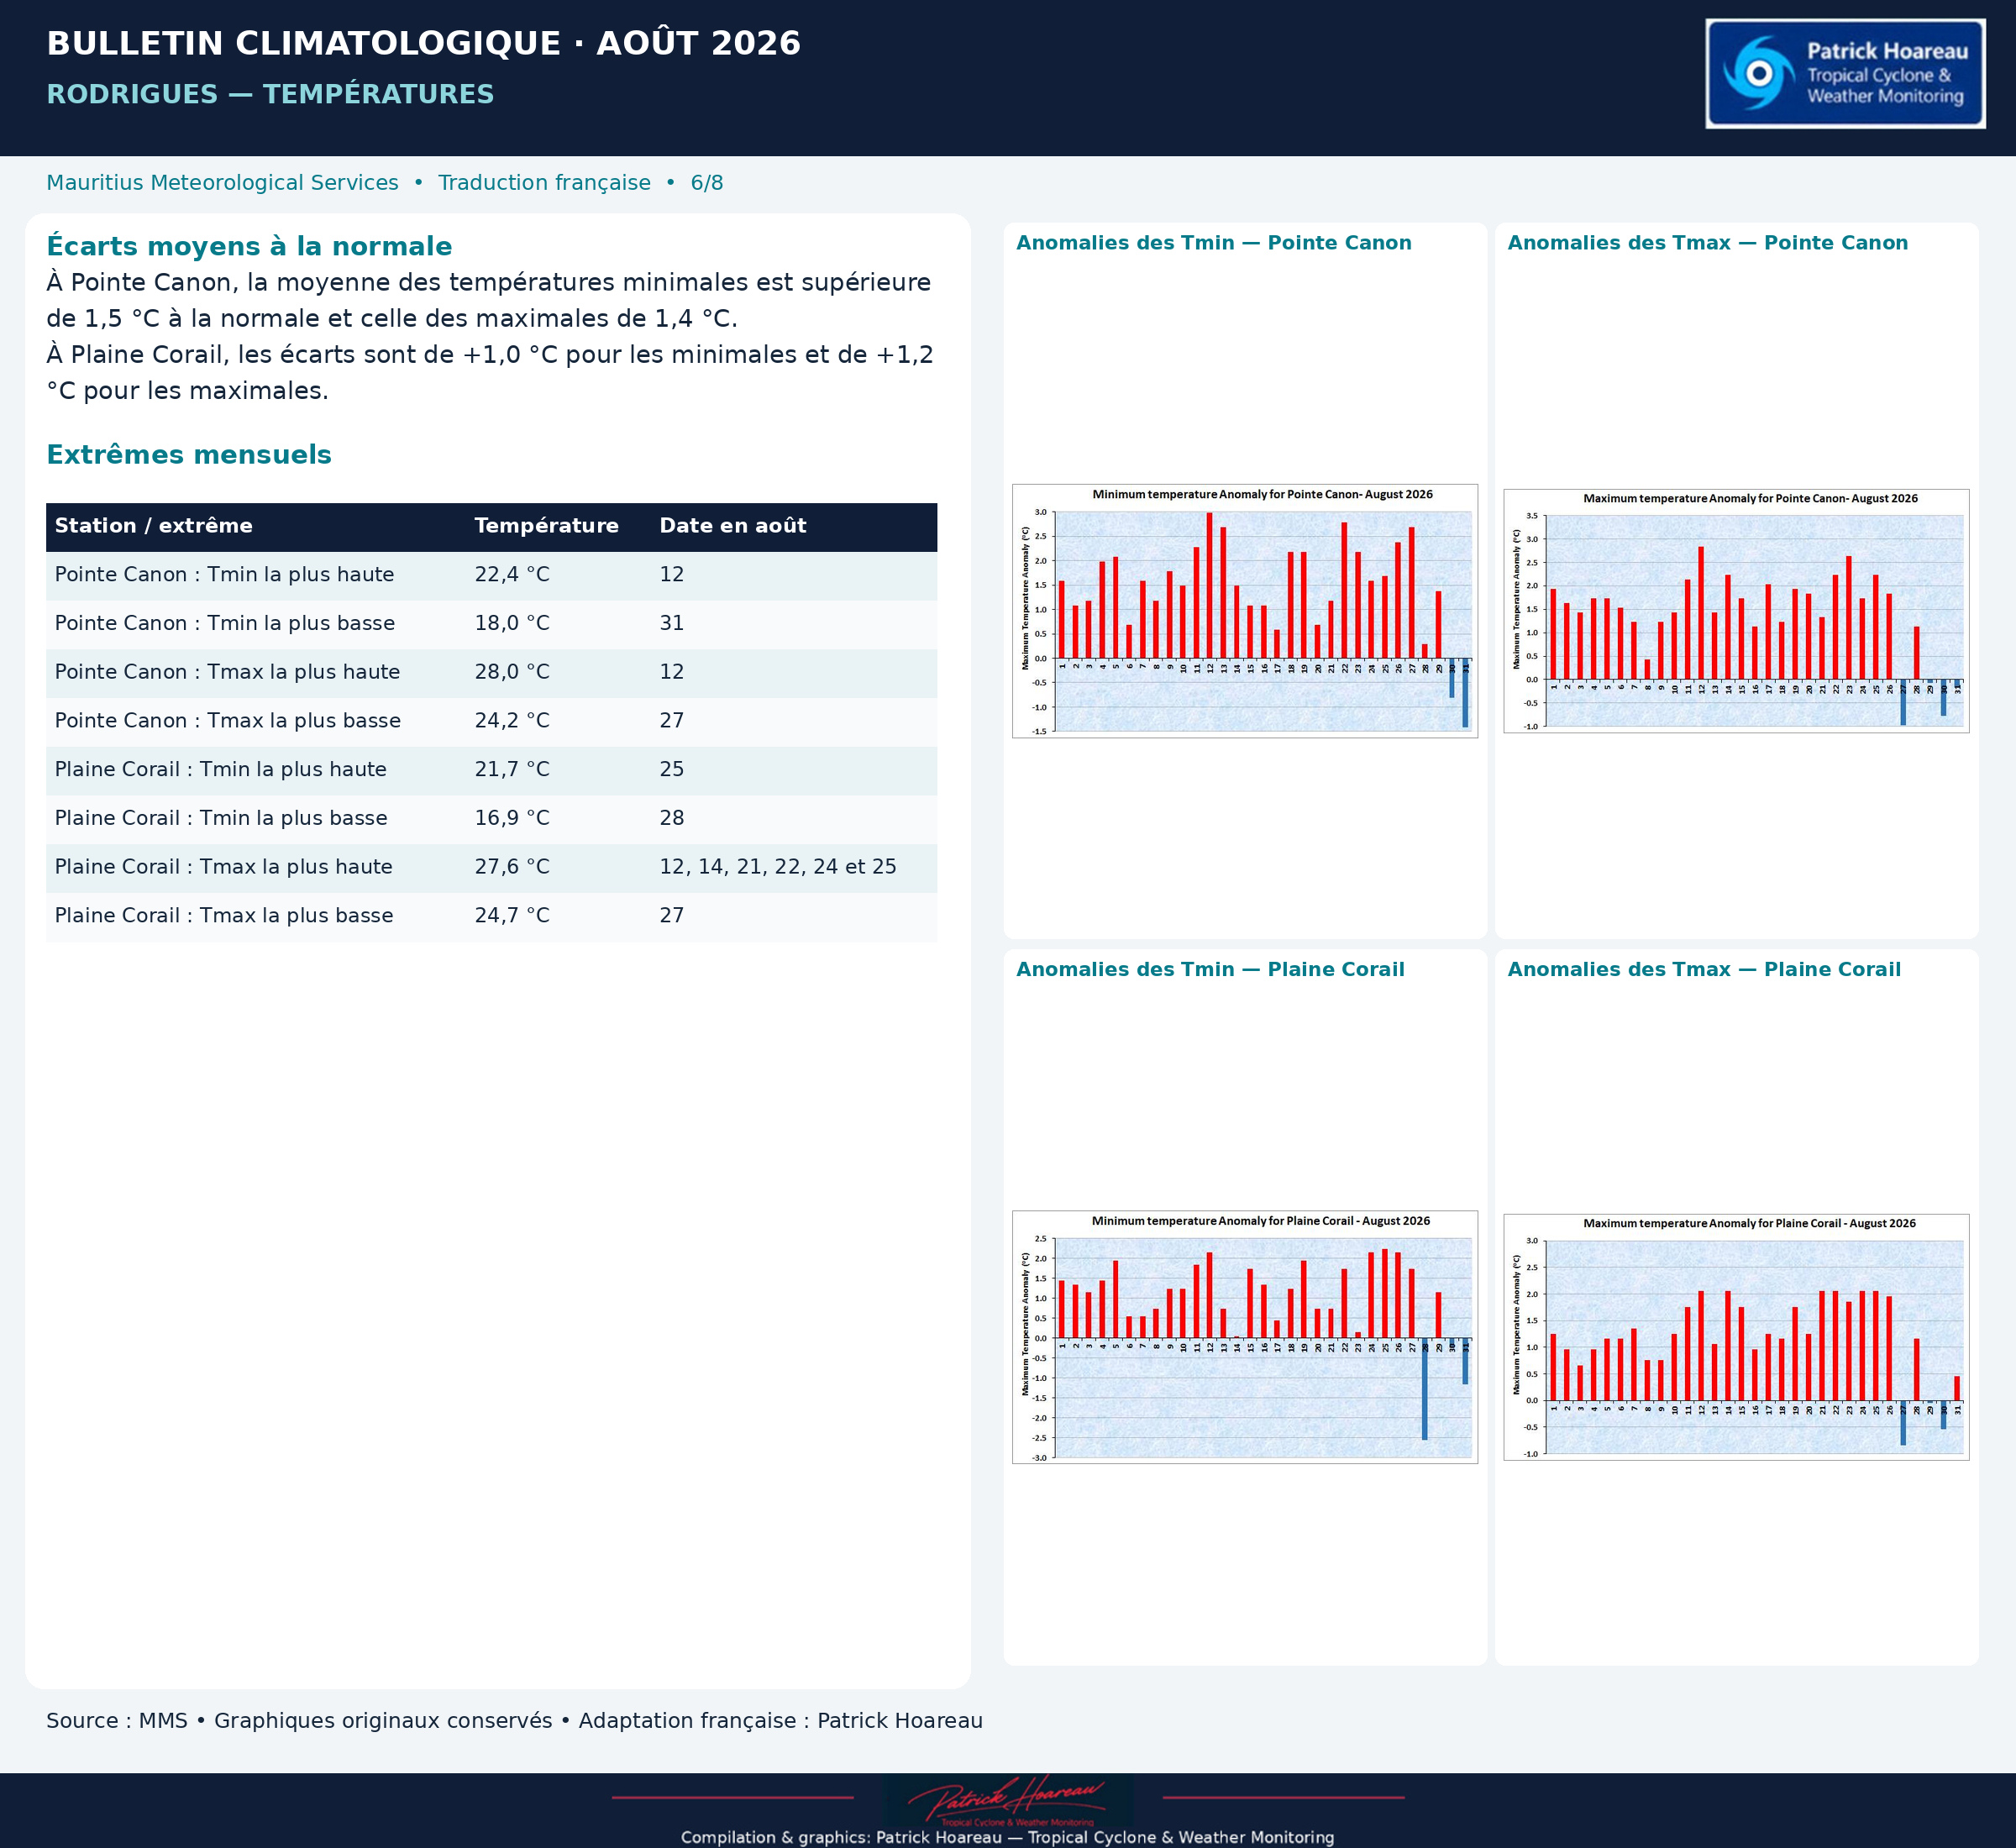Select row 'Pointe Canon : Tmax la plus basse'
The height and width of the screenshot is (1848, 2016).
491,721
